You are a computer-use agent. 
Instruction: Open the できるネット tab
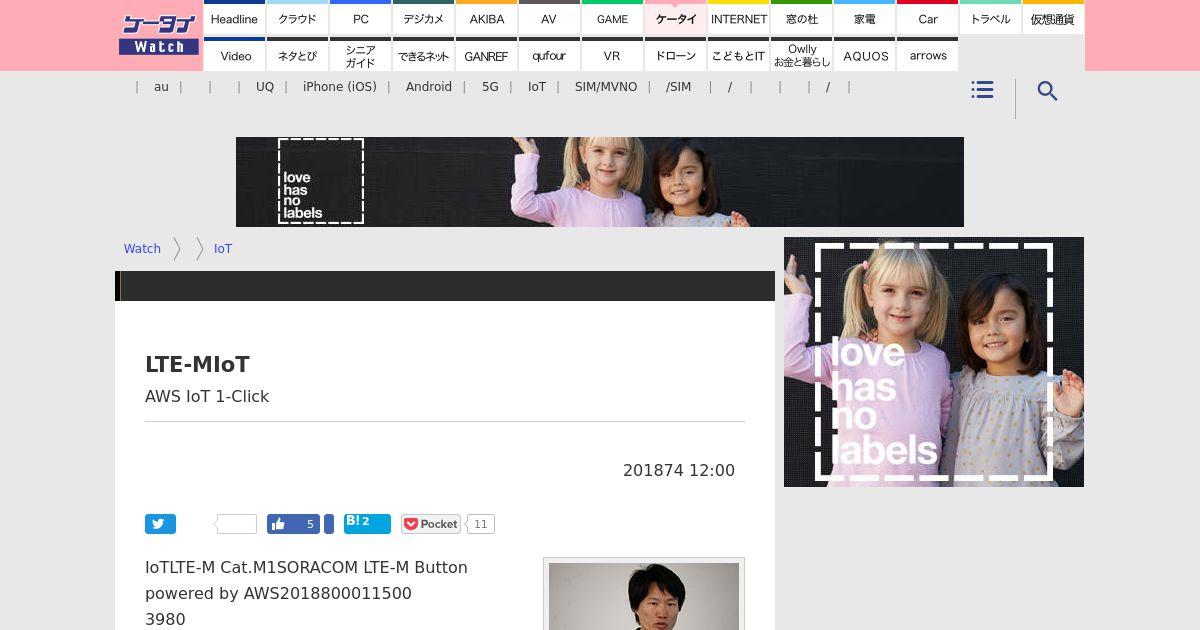pos(423,56)
